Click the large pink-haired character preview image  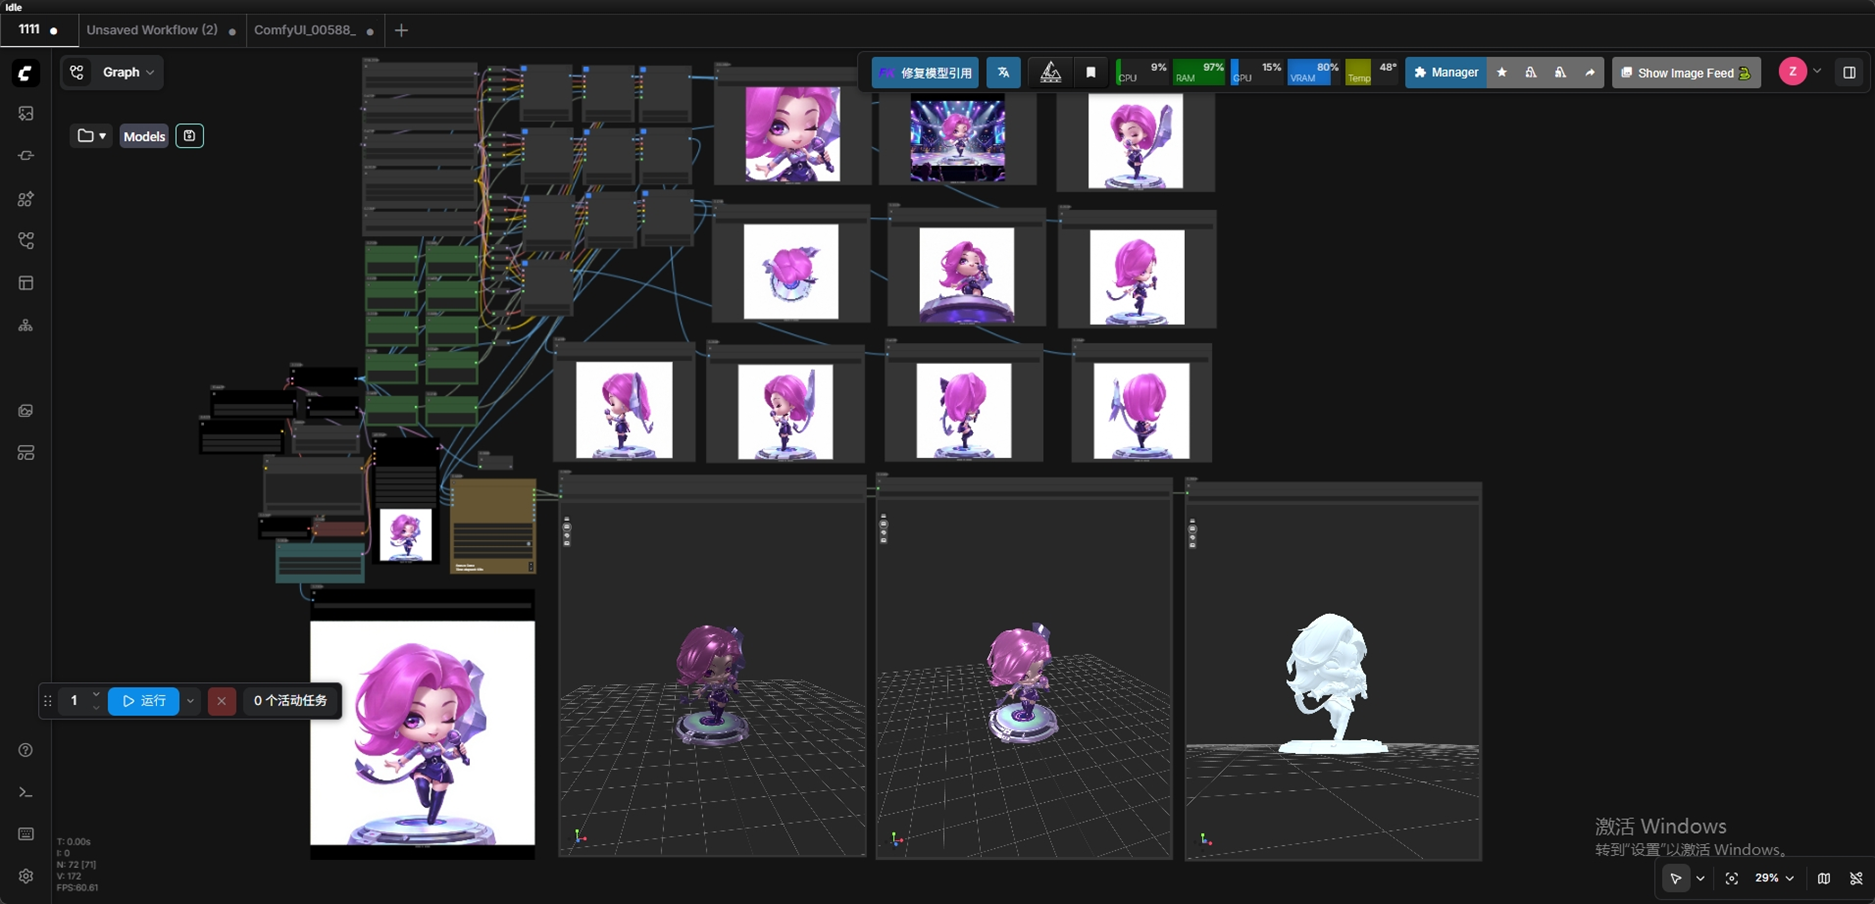[422, 732]
